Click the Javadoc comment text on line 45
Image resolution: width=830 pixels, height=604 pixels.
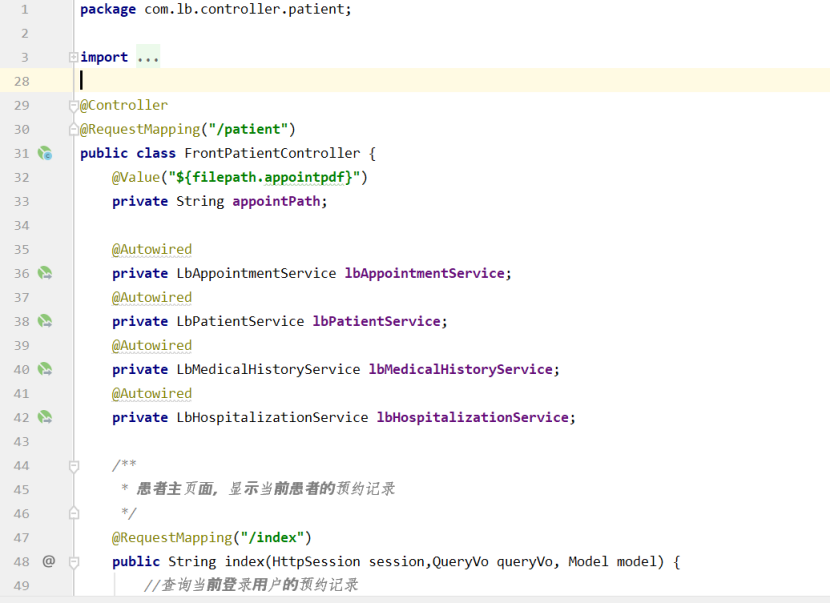click(x=266, y=489)
